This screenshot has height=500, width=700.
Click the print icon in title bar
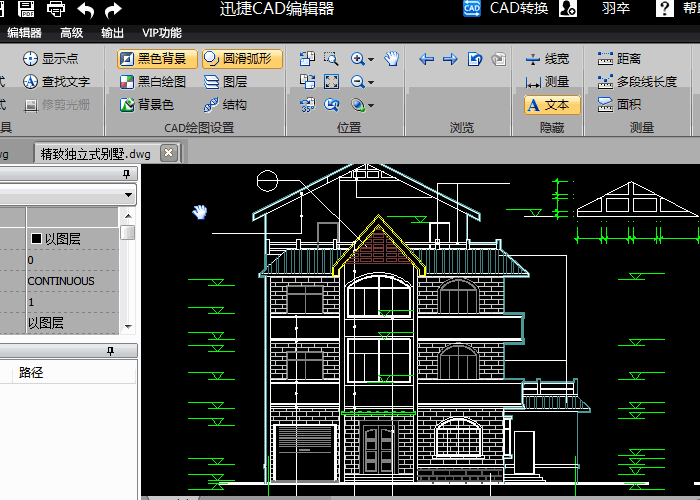pyautogui.click(x=56, y=10)
